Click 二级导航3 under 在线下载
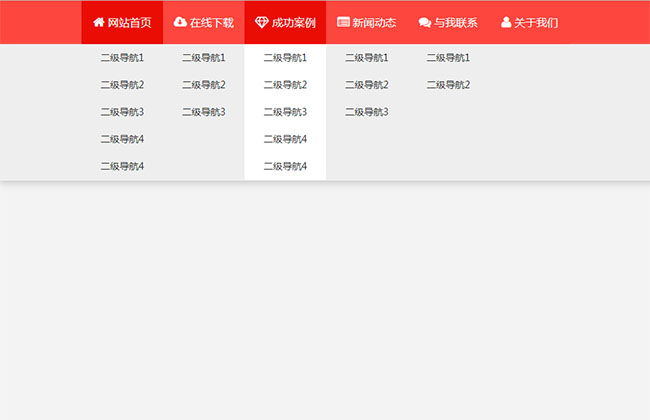 [x=204, y=112]
